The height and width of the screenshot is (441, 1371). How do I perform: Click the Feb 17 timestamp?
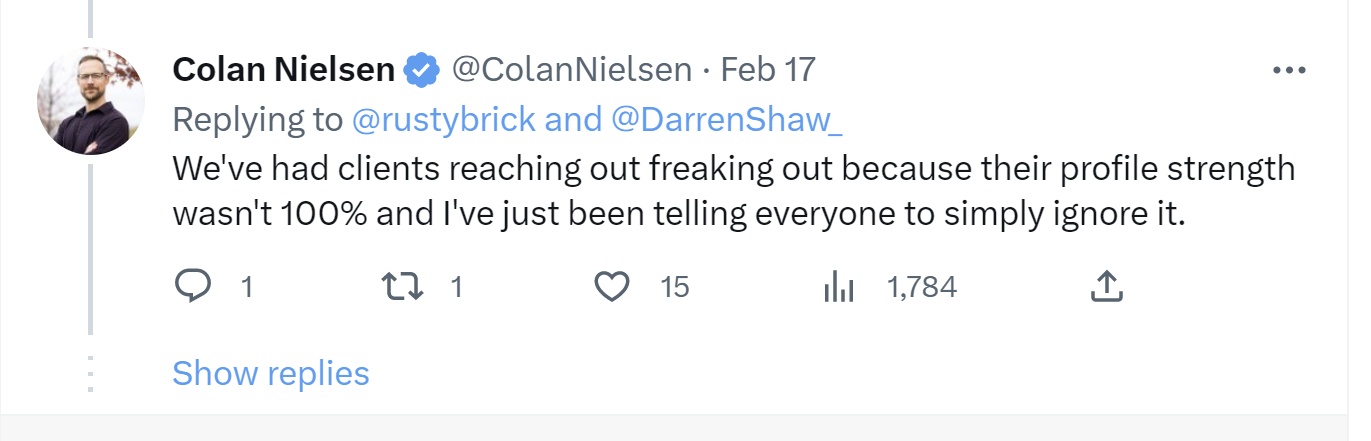coord(768,70)
